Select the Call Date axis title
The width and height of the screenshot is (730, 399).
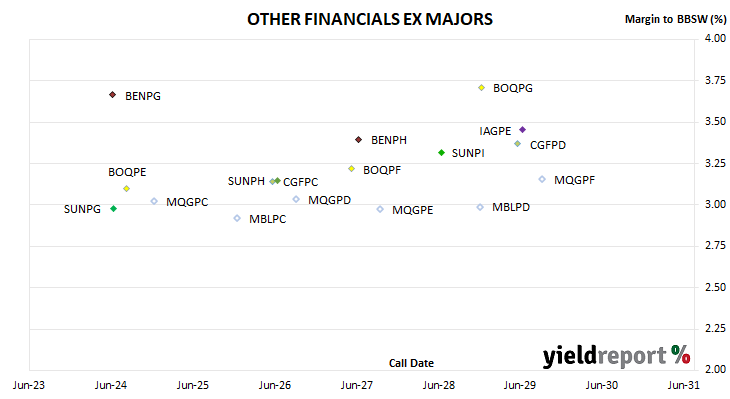[411, 363]
